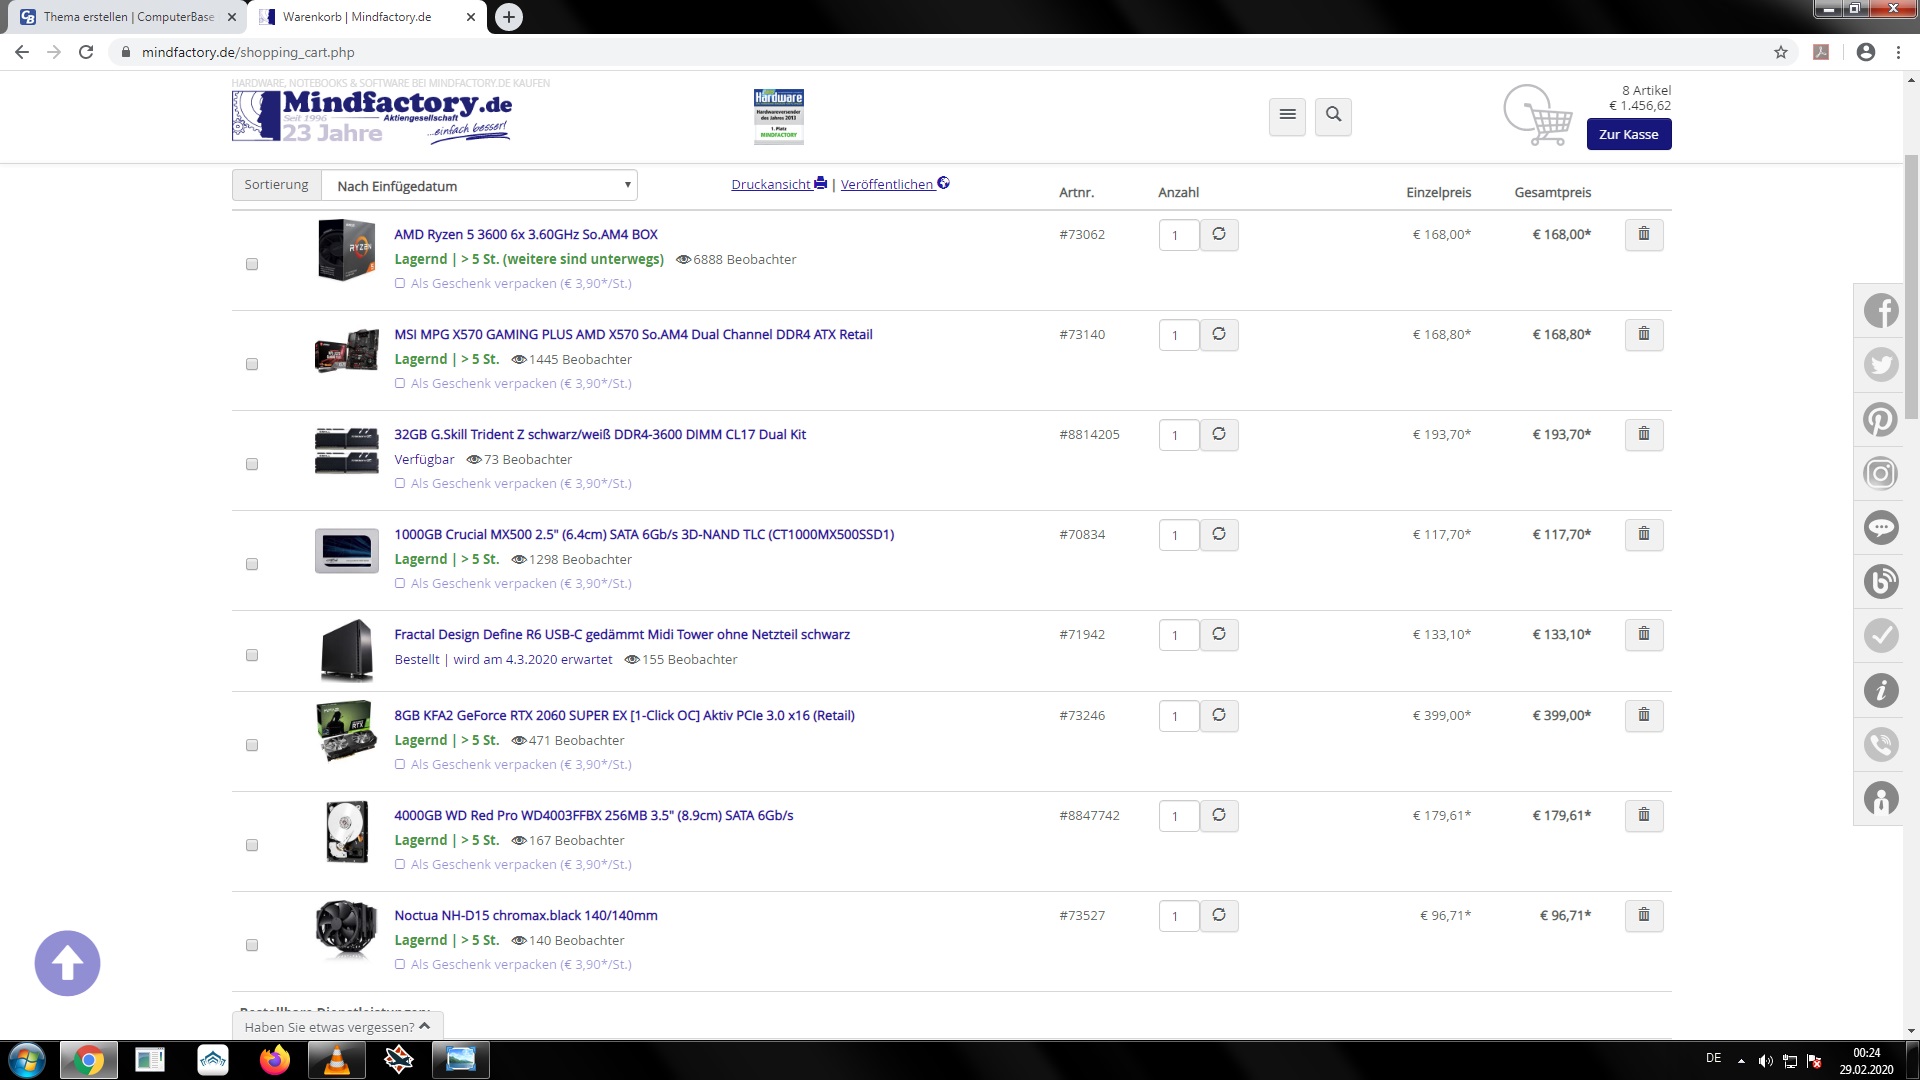The height and width of the screenshot is (1080, 1920).
Task: Click the Pinterest icon in the sidebar
Action: click(x=1880, y=419)
